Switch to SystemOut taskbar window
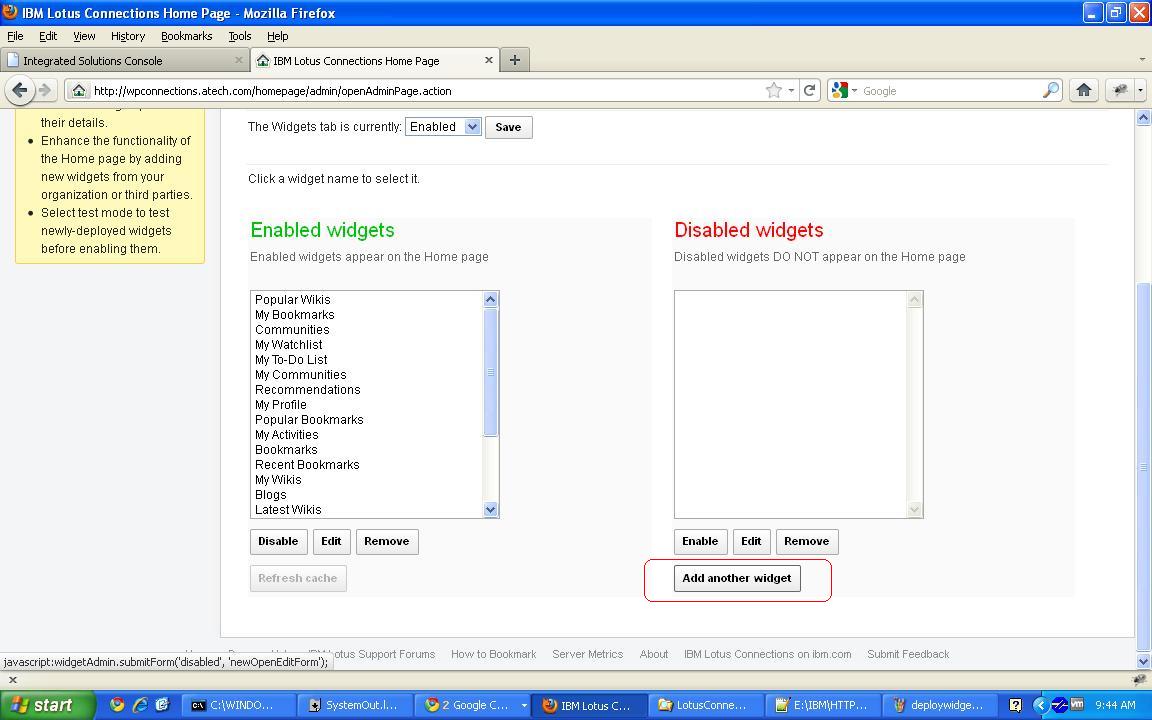The image size is (1152, 720). [355, 705]
